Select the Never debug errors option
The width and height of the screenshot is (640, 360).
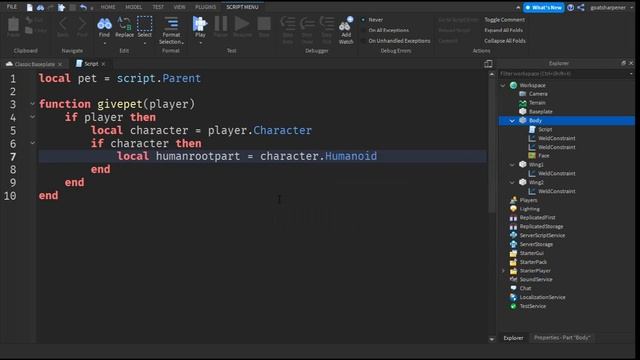tap(372, 20)
